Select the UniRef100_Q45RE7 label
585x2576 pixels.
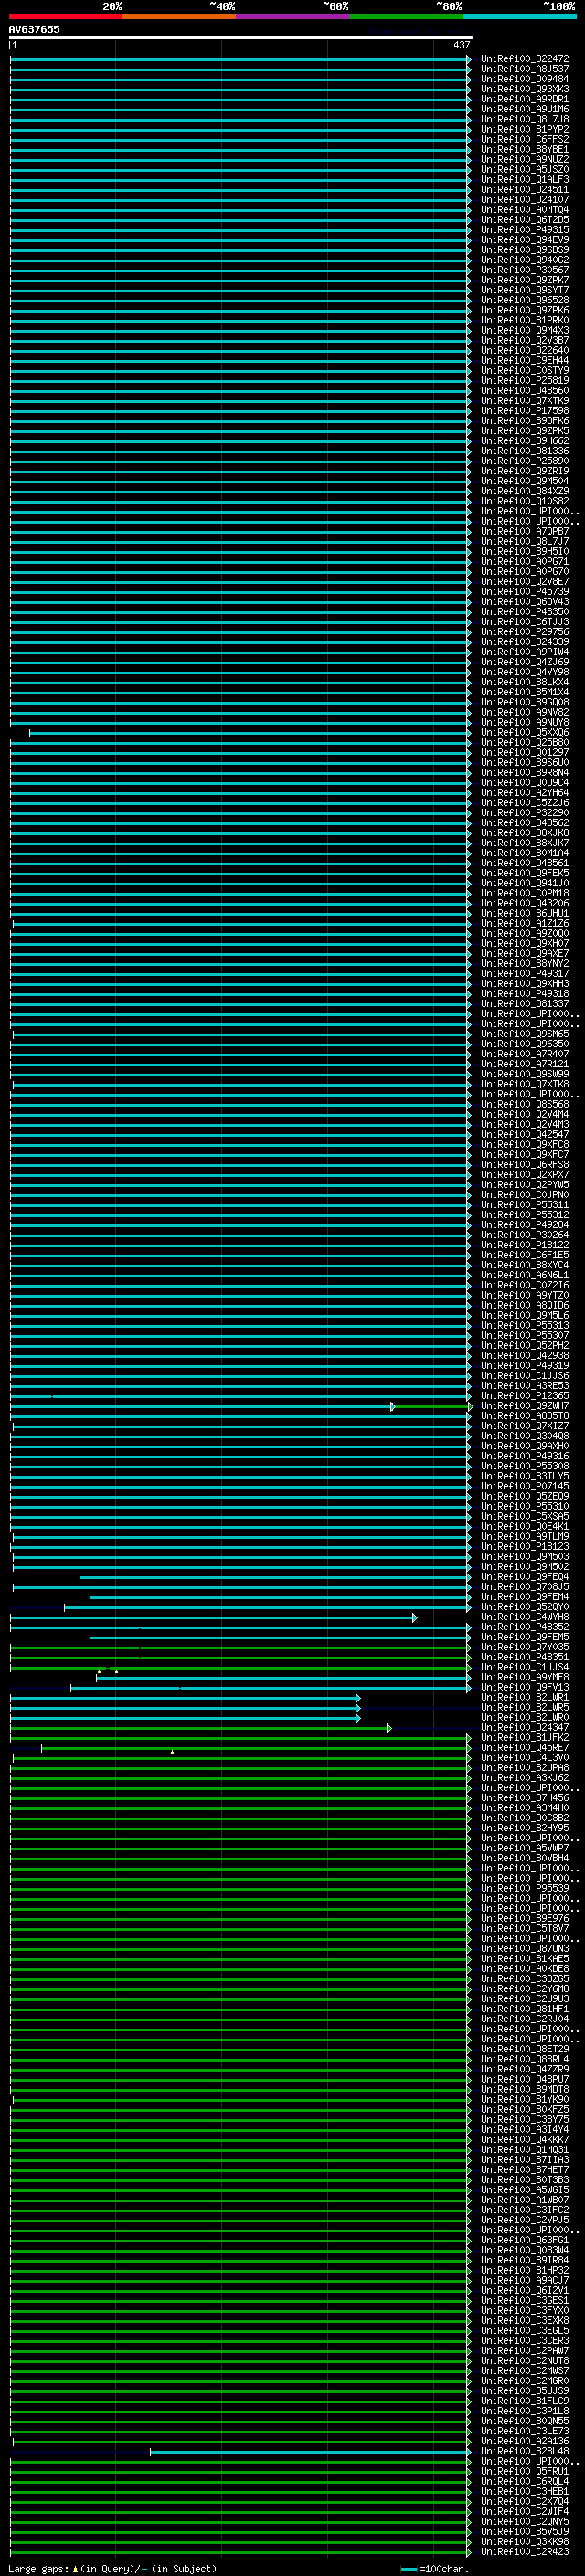(525, 1748)
